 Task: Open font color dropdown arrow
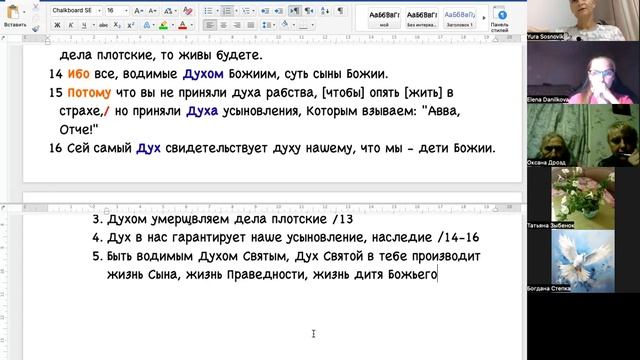pos(191,25)
